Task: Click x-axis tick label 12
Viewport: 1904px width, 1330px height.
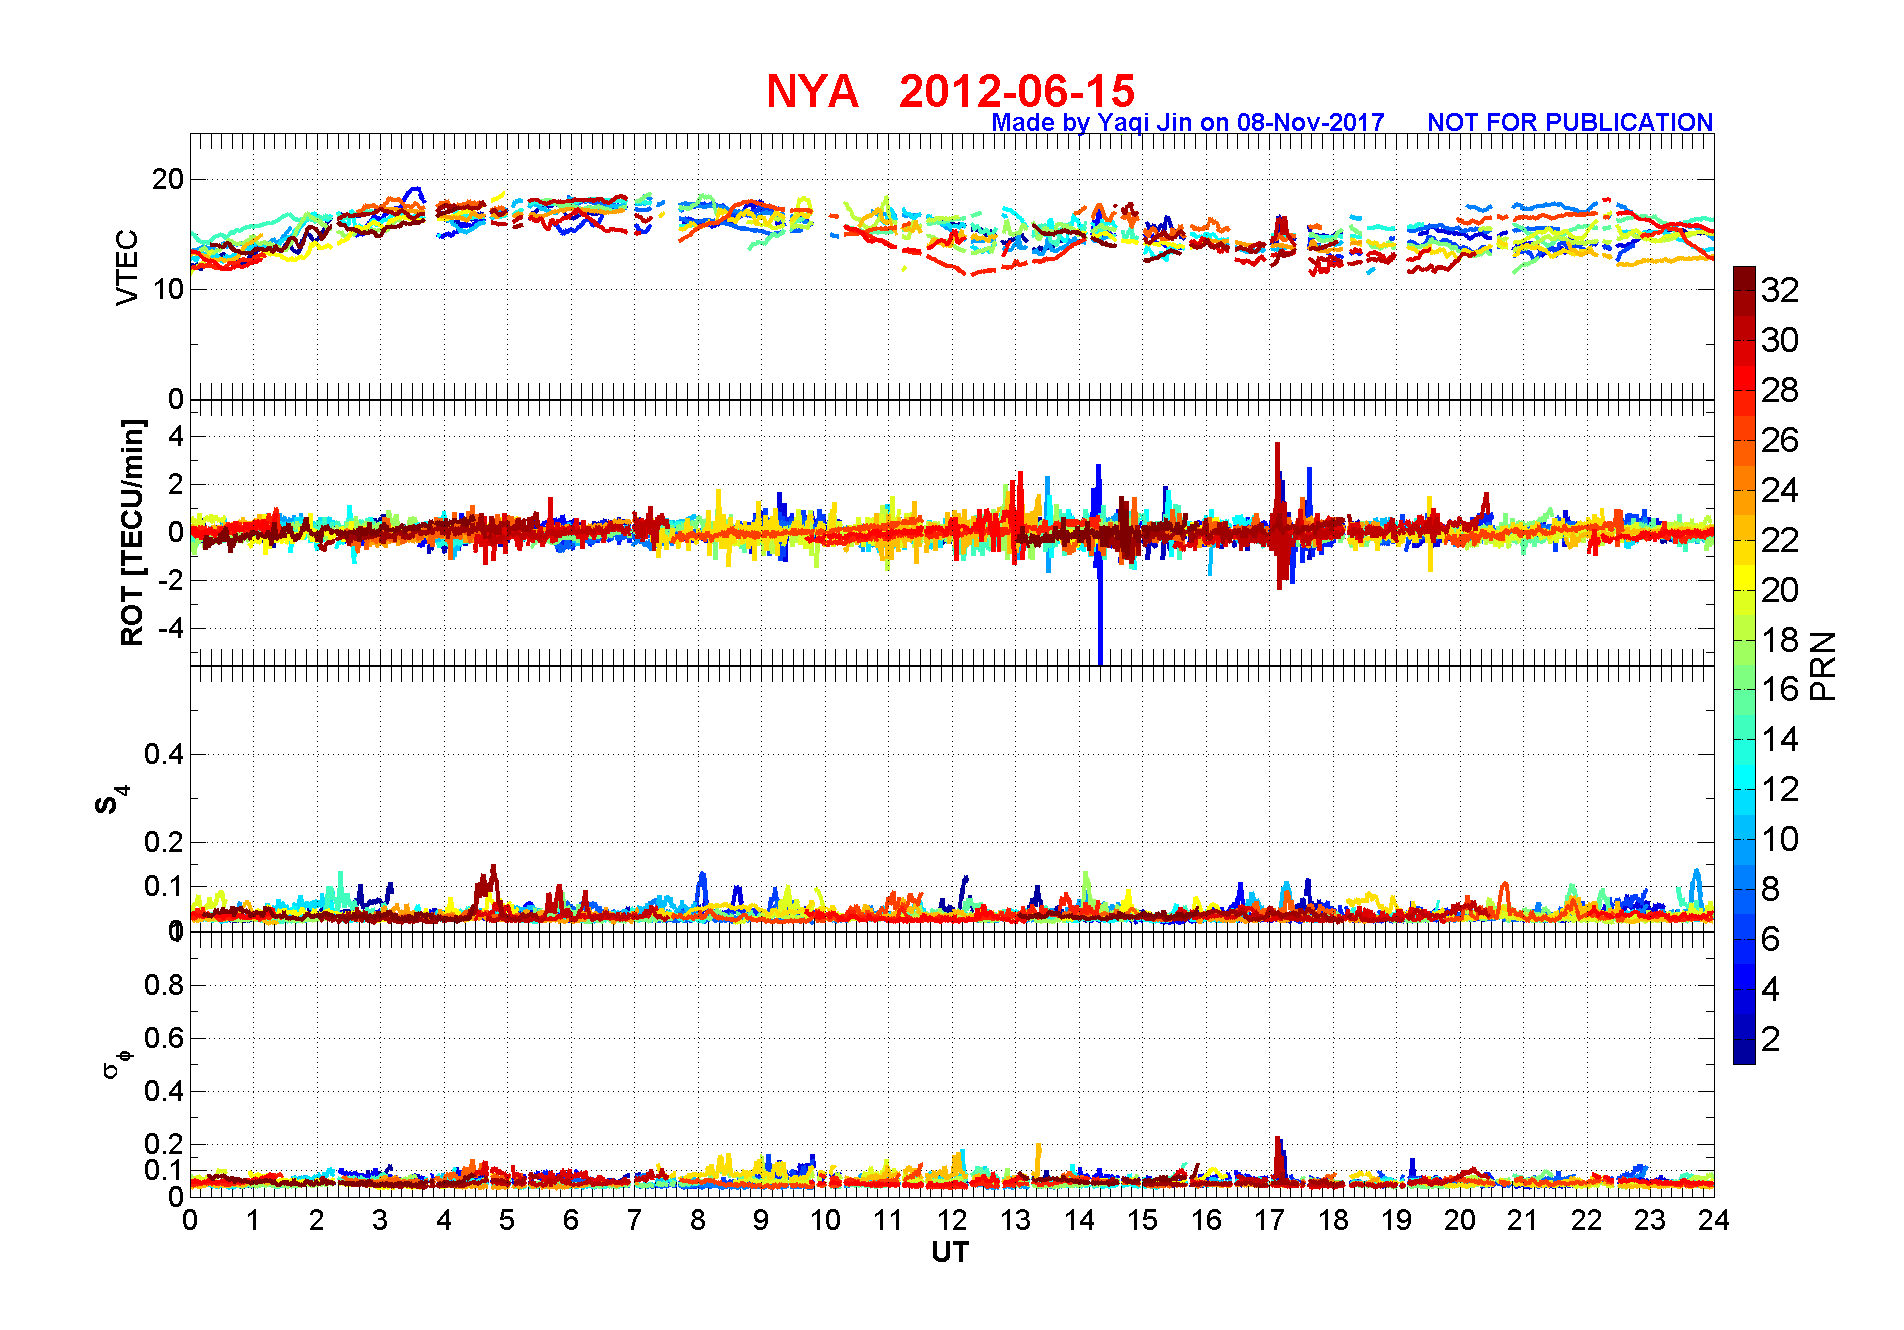Action: coord(952,1220)
